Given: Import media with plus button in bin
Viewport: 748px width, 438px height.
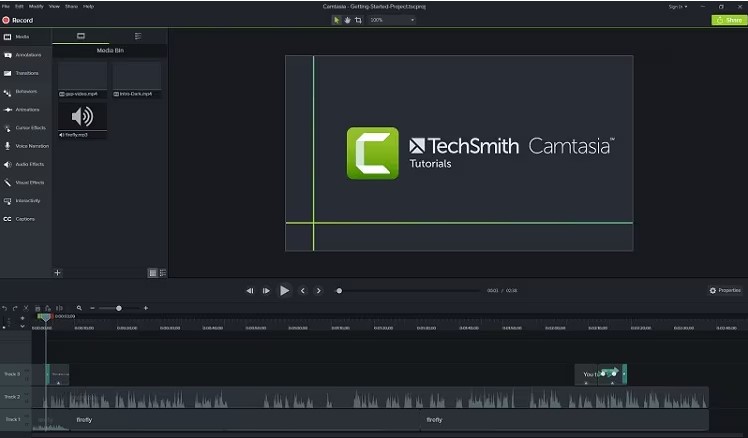Looking at the screenshot, I should point(57,273).
